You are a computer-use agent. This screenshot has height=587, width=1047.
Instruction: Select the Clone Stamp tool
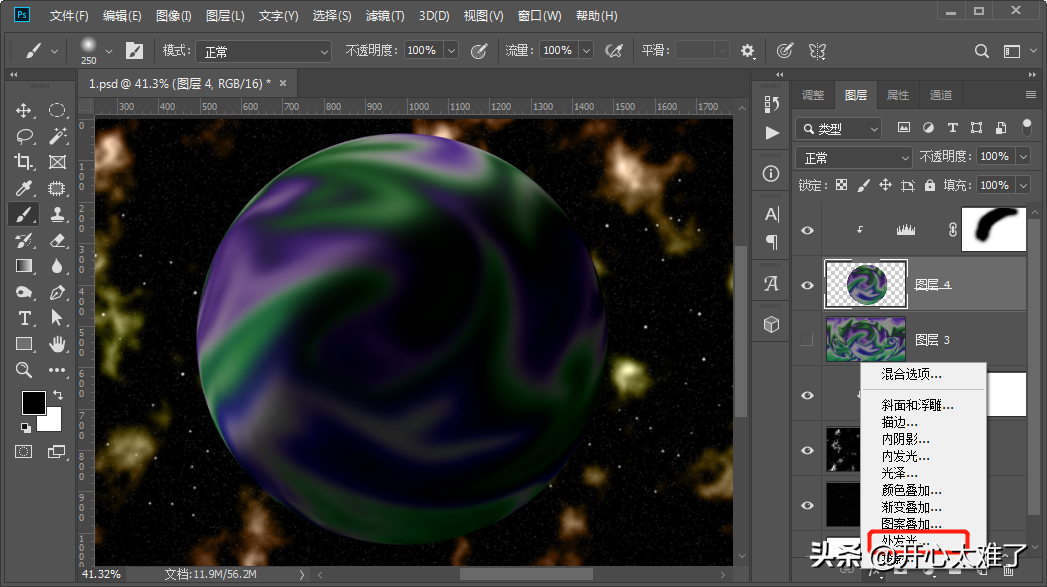pyautogui.click(x=57, y=214)
